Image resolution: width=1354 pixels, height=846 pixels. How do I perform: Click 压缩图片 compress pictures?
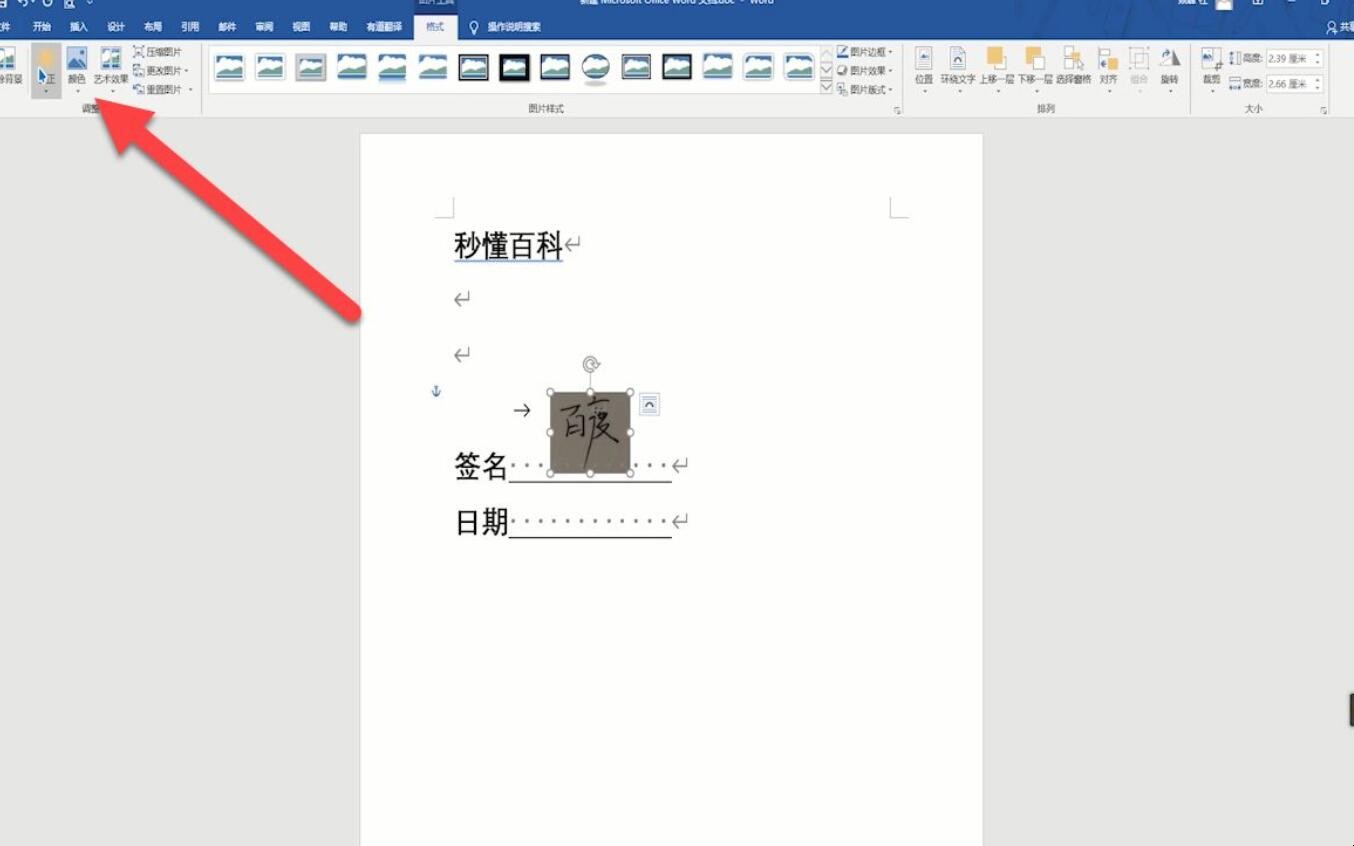158,52
